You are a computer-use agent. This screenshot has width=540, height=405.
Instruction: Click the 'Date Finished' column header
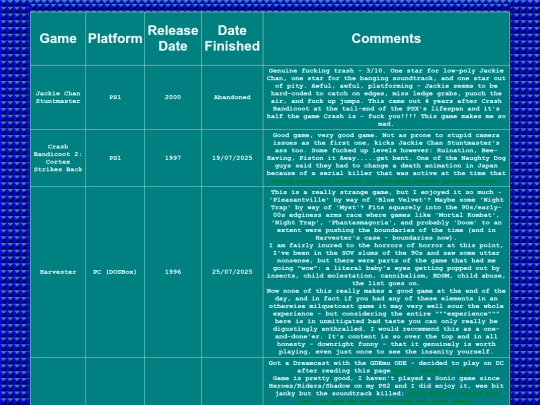click(x=232, y=39)
